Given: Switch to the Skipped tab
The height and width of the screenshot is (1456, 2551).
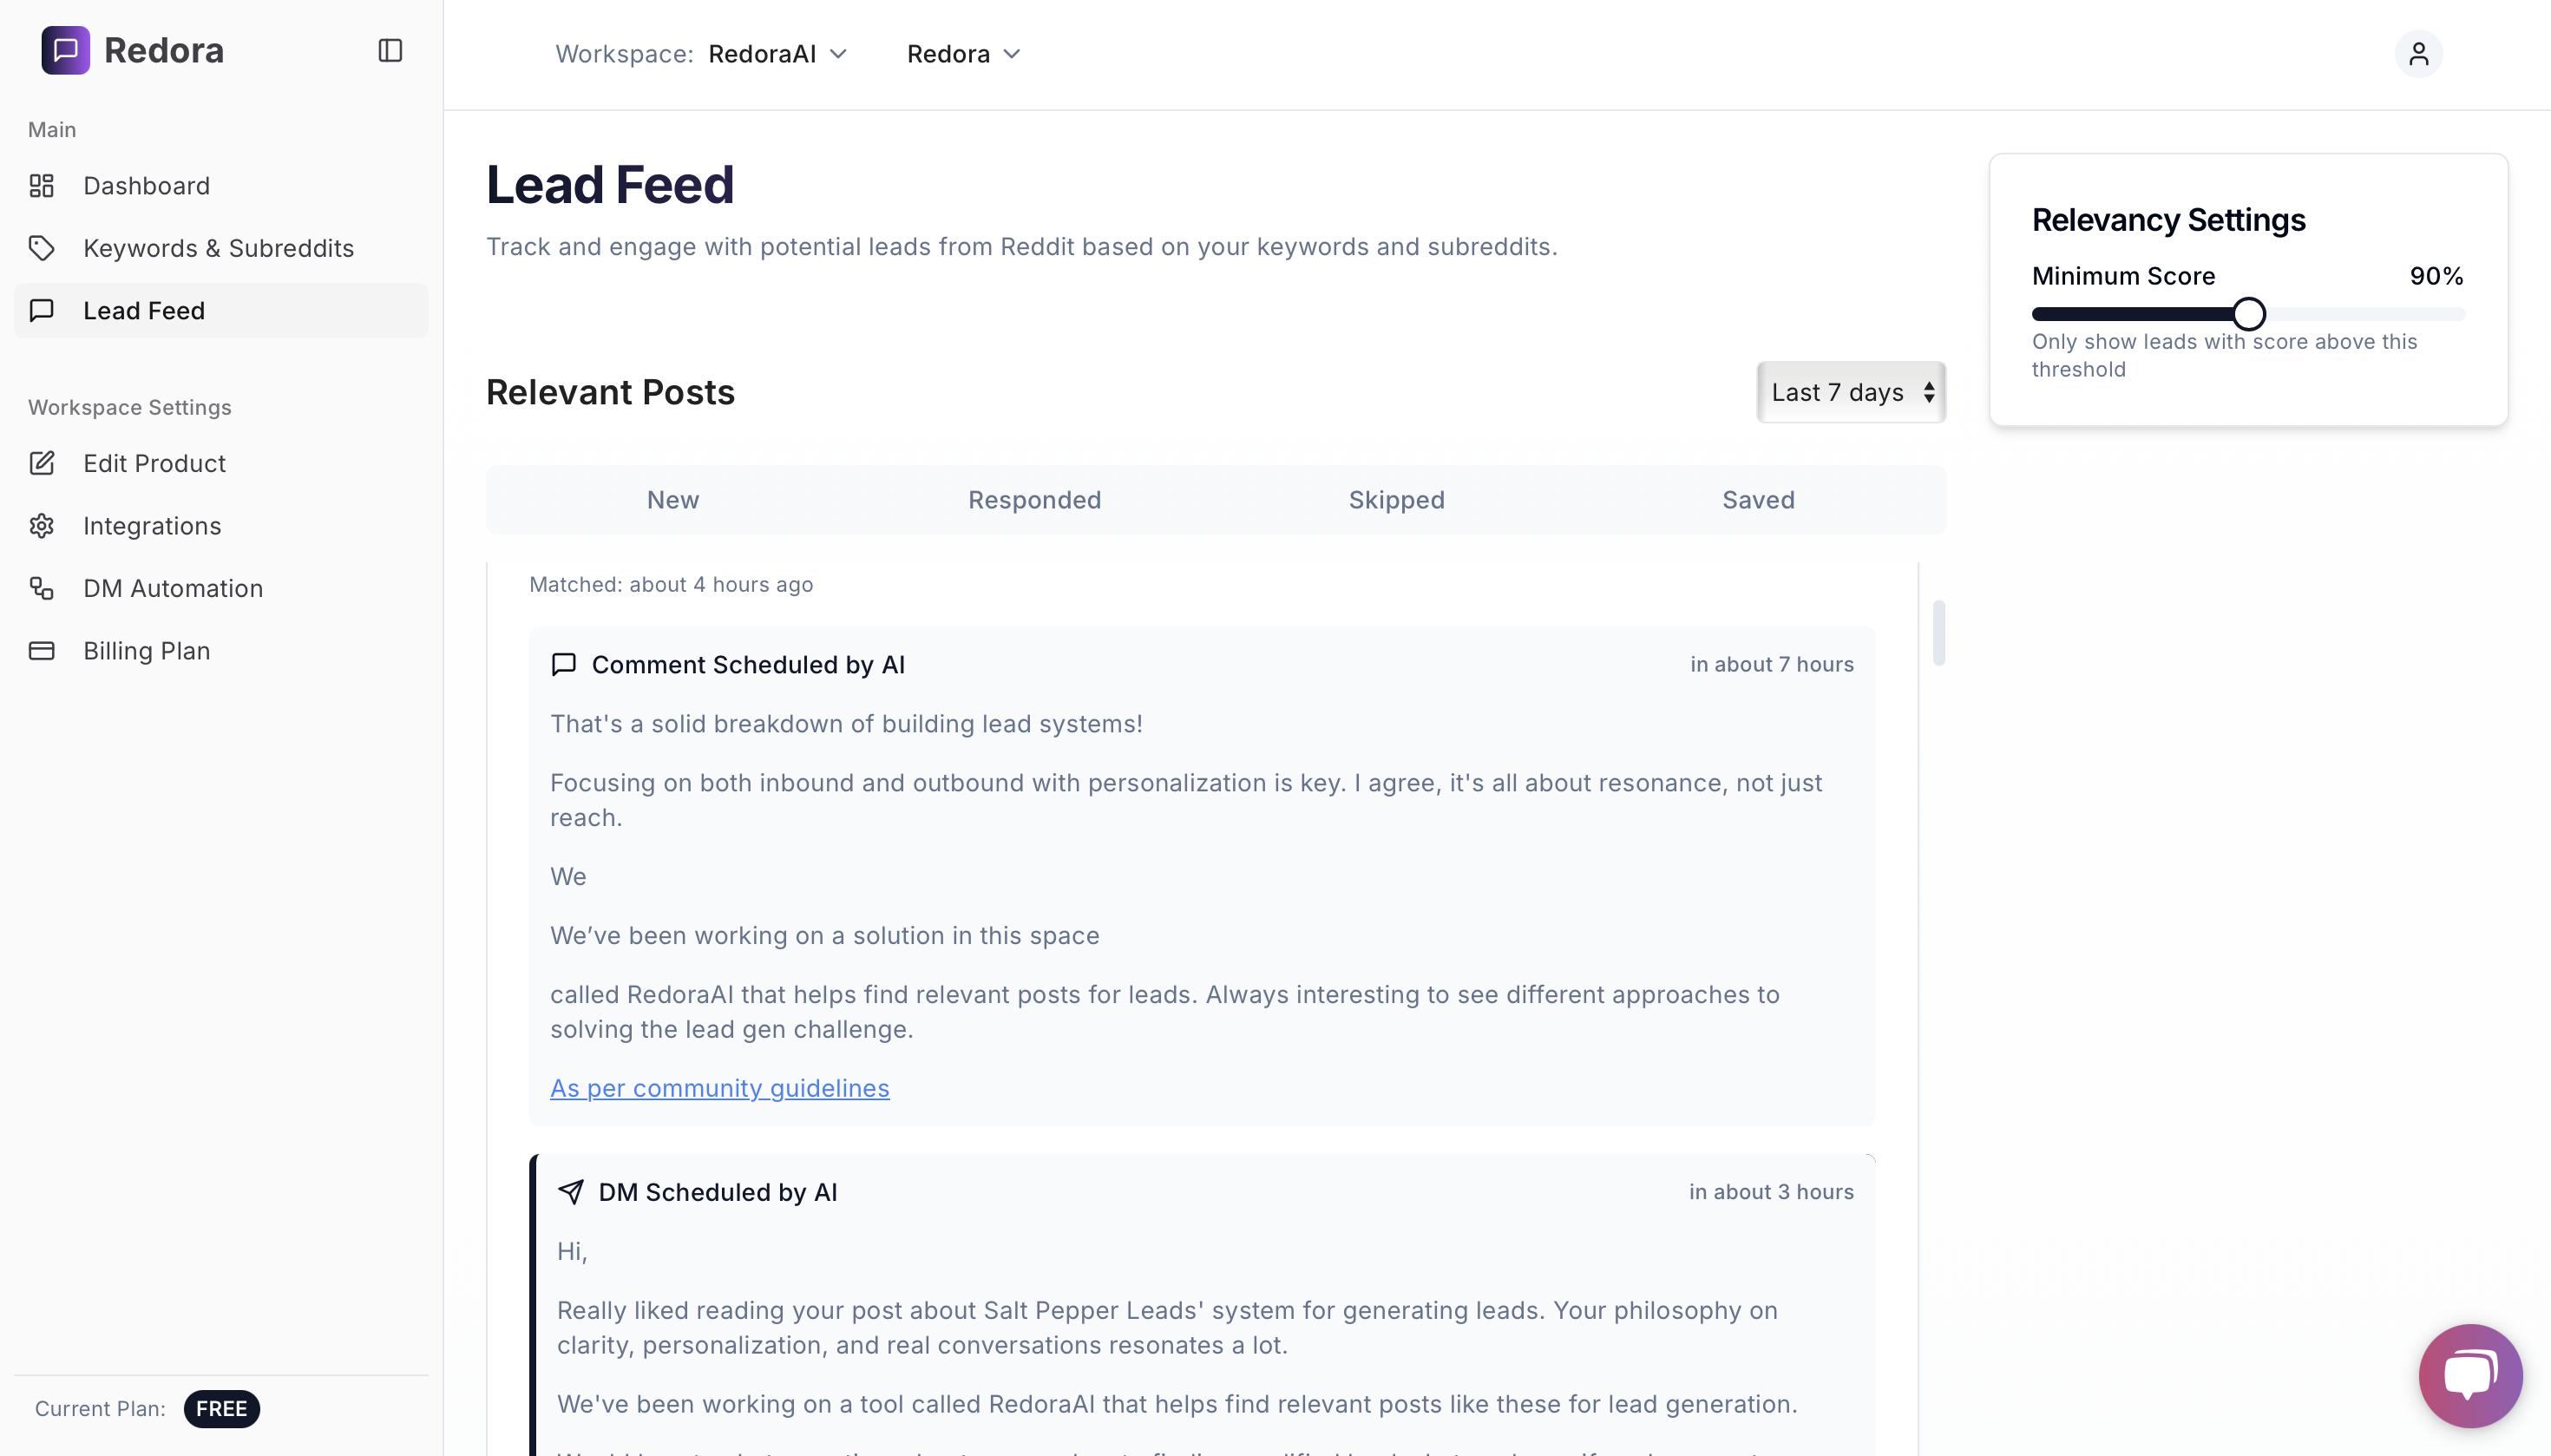Looking at the screenshot, I should (1396, 500).
